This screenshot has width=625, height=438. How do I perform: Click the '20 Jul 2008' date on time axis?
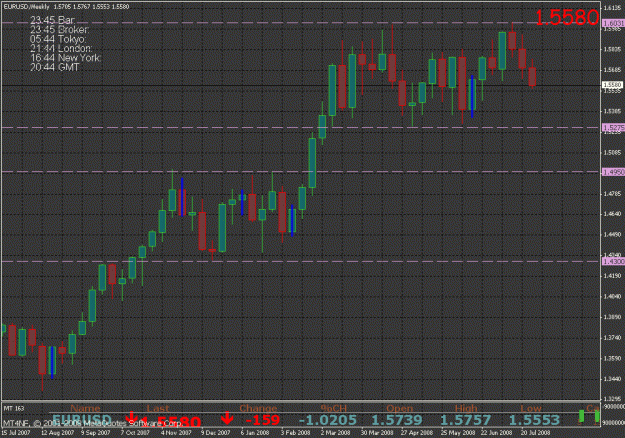click(x=535, y=433)
